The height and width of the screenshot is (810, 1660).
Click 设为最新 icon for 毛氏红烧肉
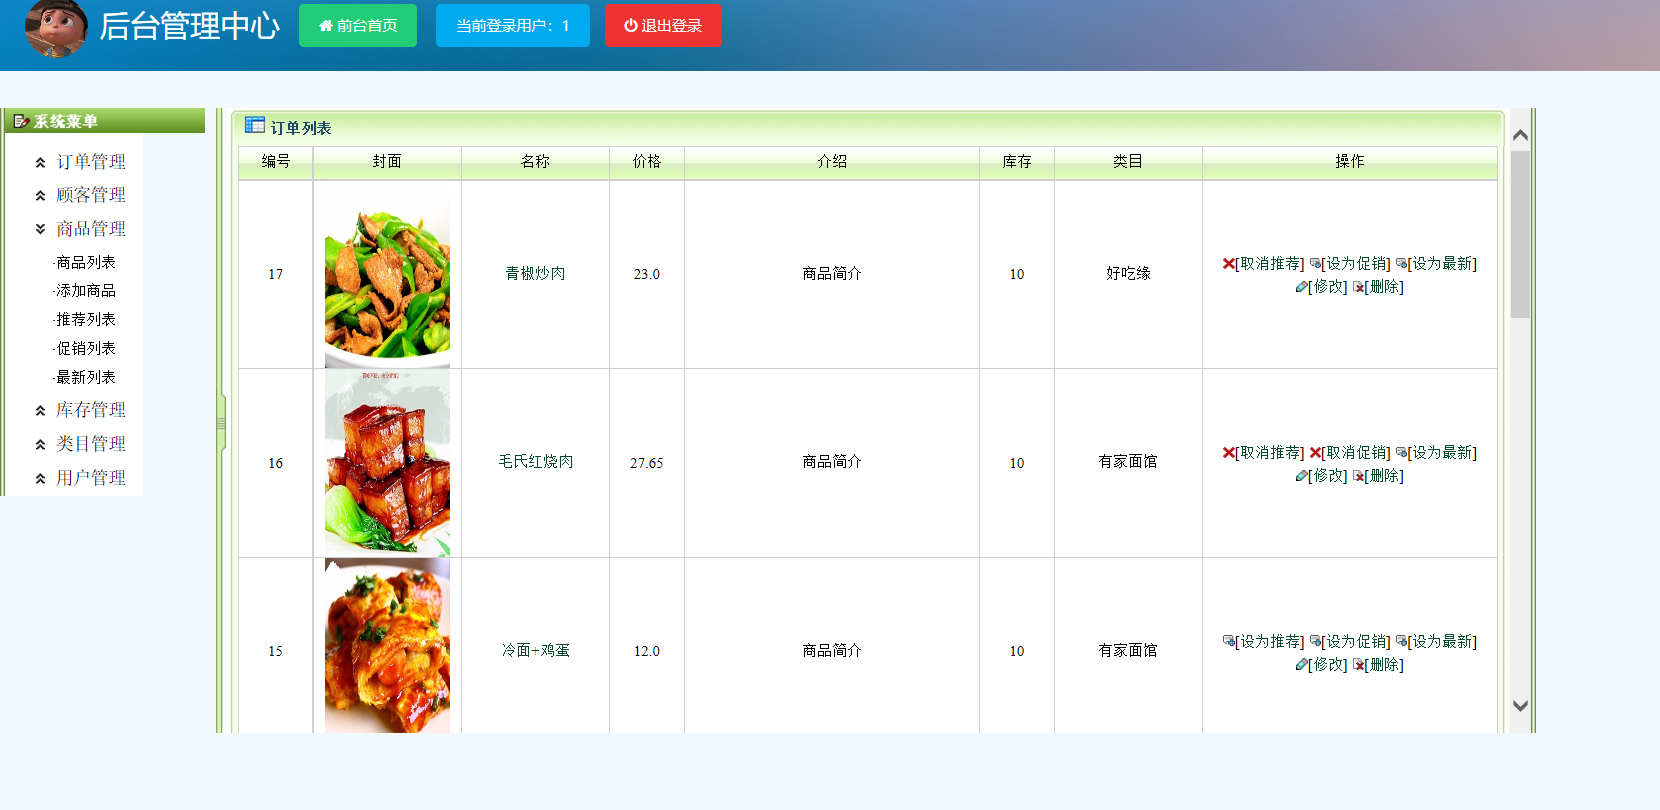click(x=1401, y=453)
